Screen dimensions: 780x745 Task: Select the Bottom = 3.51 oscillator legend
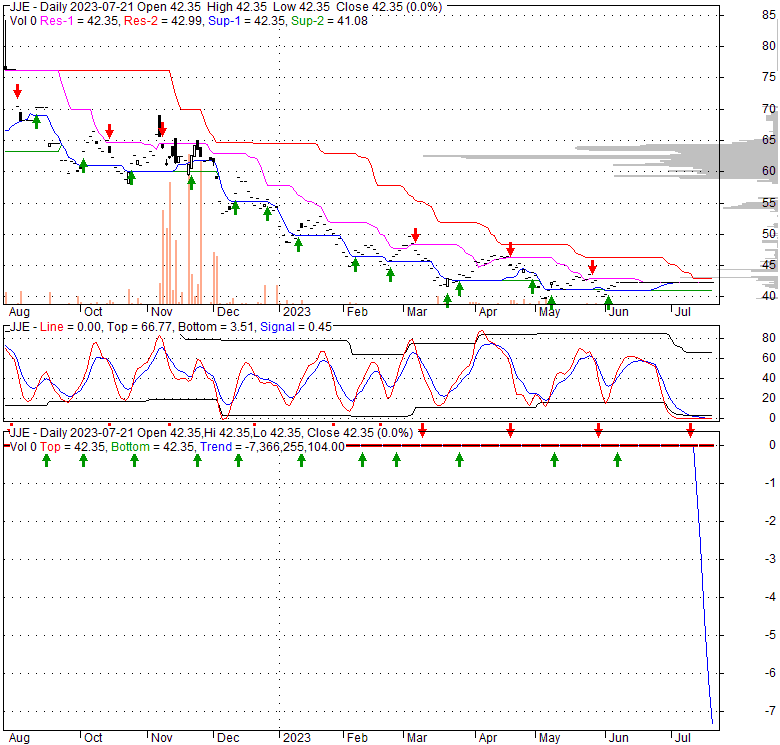tap(215, 327)
